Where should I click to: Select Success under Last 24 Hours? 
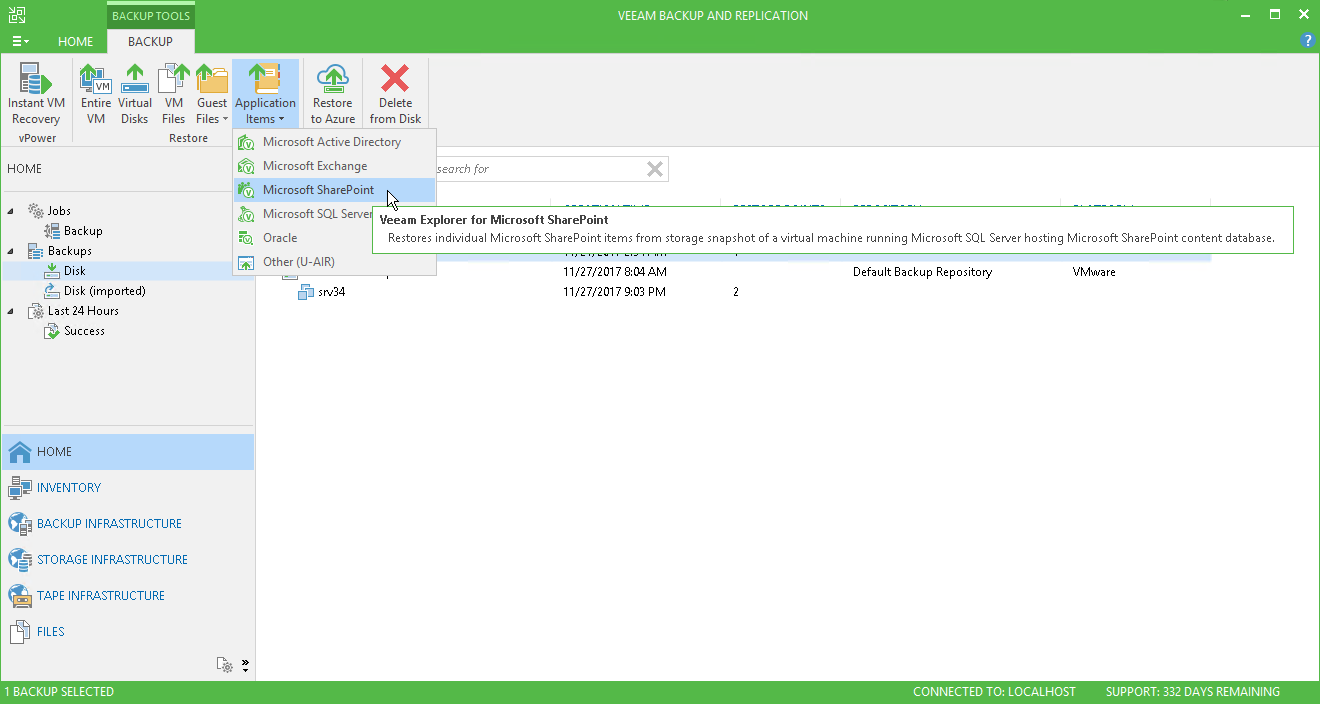[x=84, y=331]
